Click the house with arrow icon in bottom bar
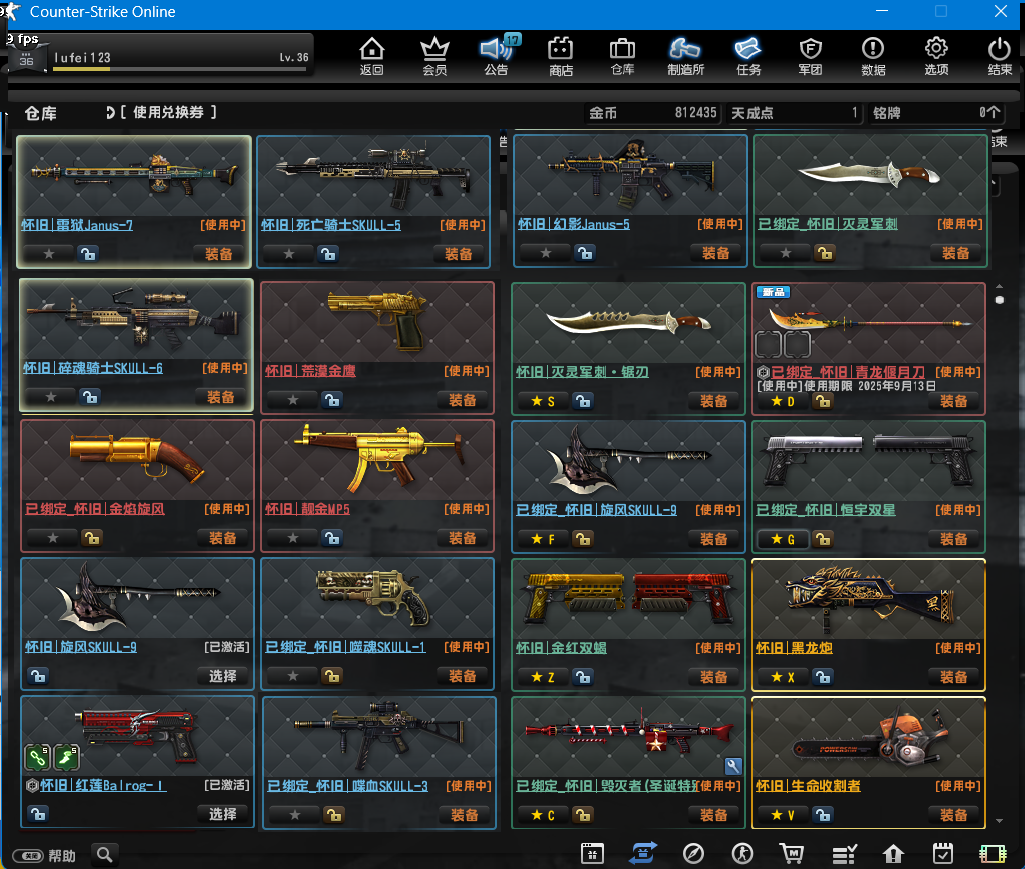The width and height of the screenshot is (1025, 869). point(893,853)
